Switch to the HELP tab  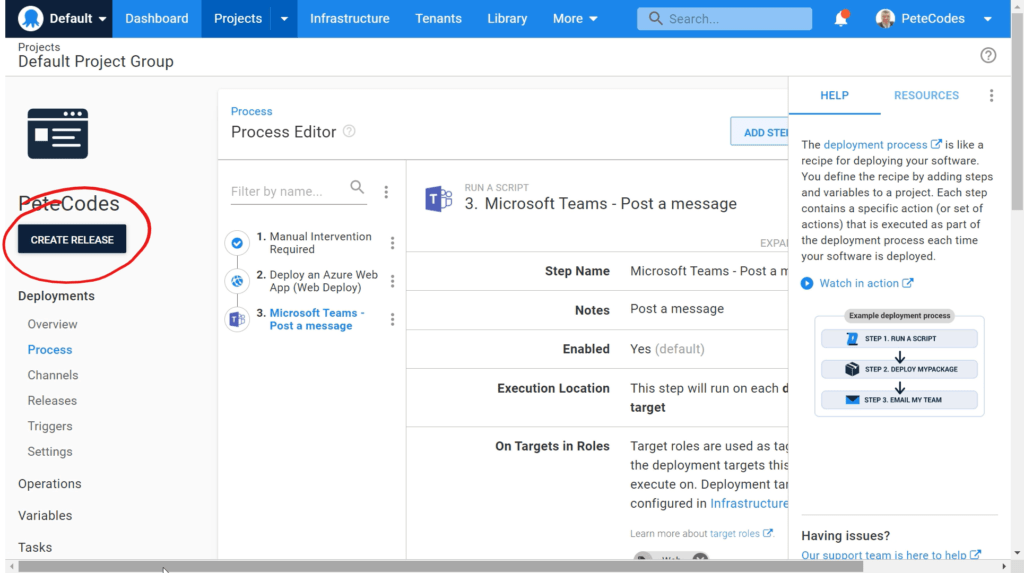834,95
